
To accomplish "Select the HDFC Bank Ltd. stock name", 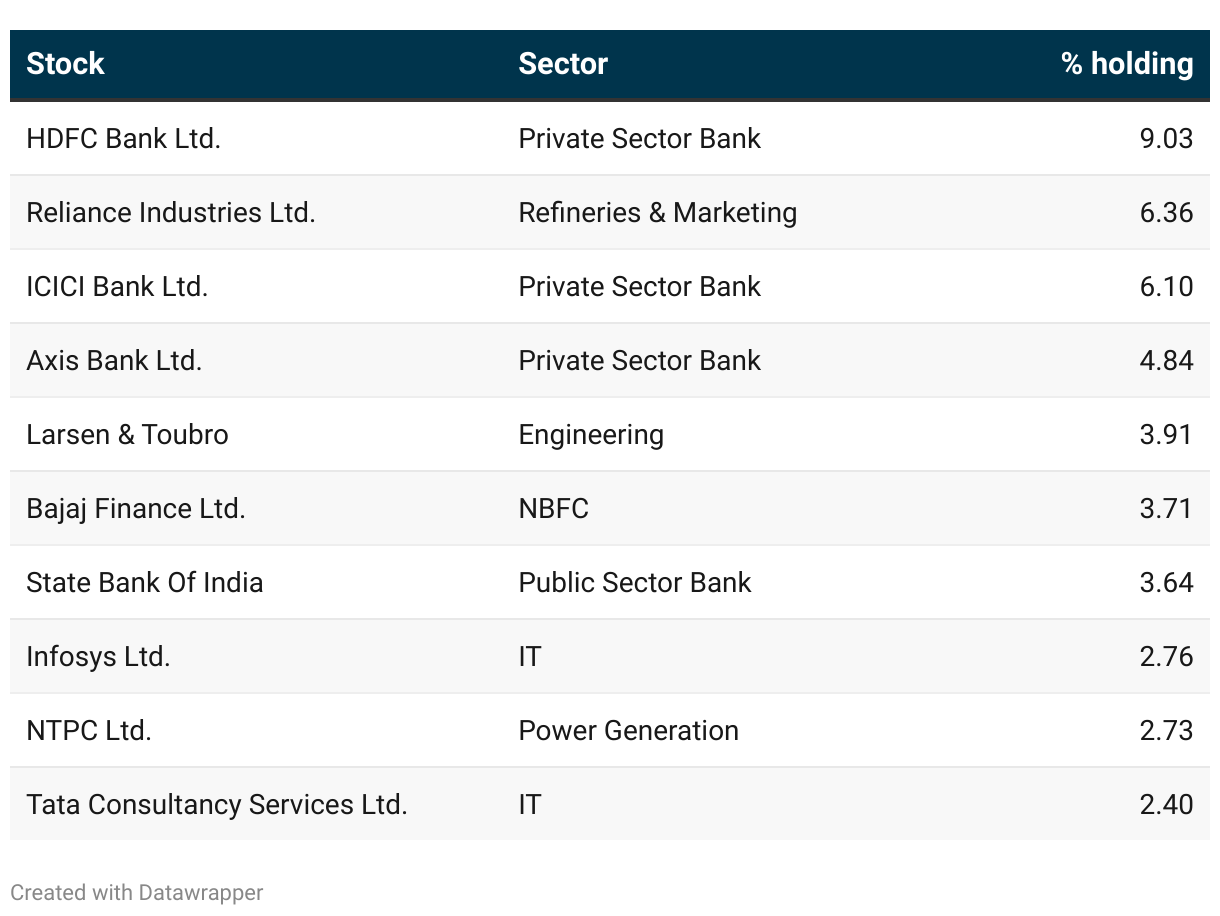I will (x=123, y=138).
